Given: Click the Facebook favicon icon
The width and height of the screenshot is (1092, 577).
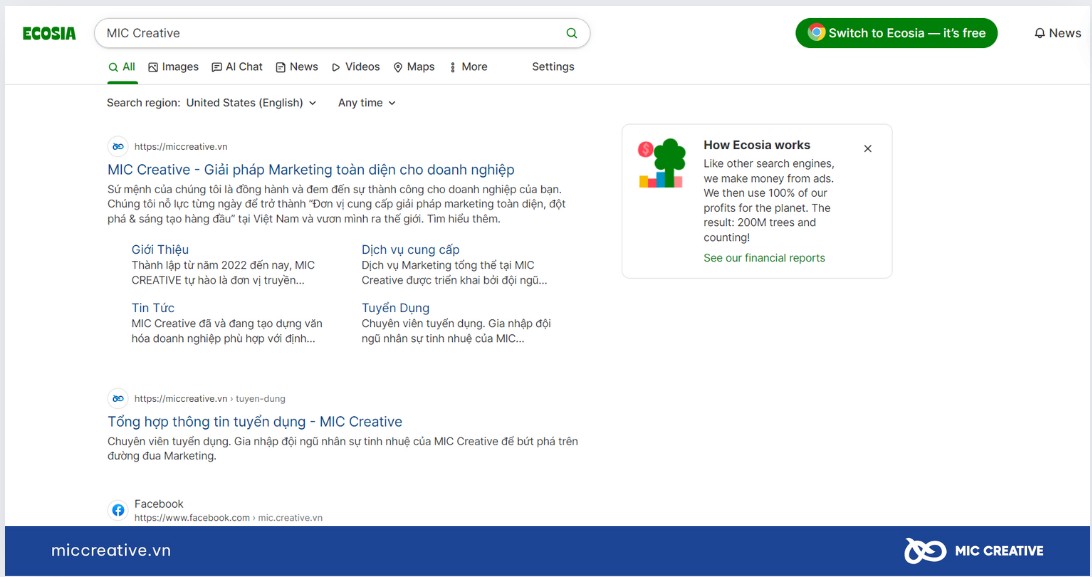Looking at the screenshot, I should click(x=118, y=510).
